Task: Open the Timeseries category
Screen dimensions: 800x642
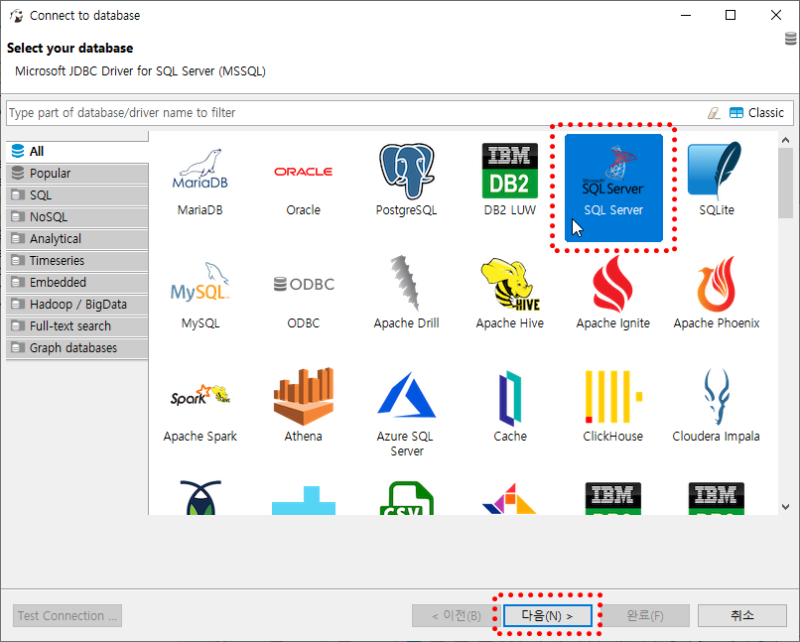Action: click(x=77, y=261)
